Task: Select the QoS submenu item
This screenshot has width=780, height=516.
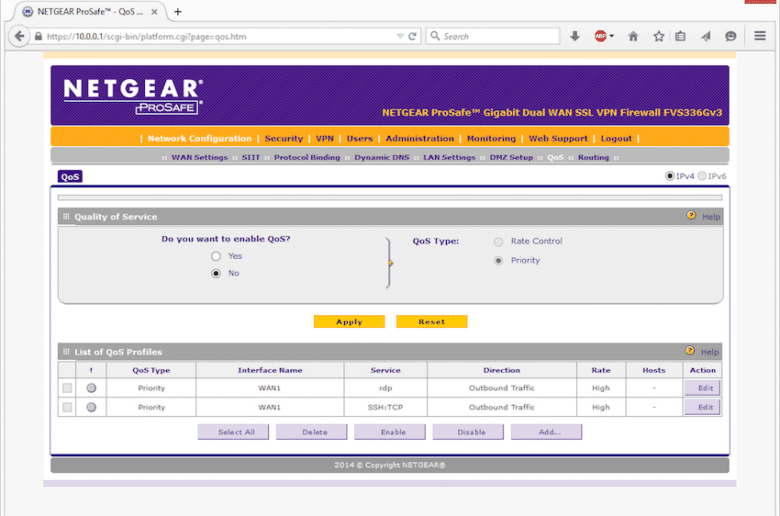Action: click(x=555, y=157)
